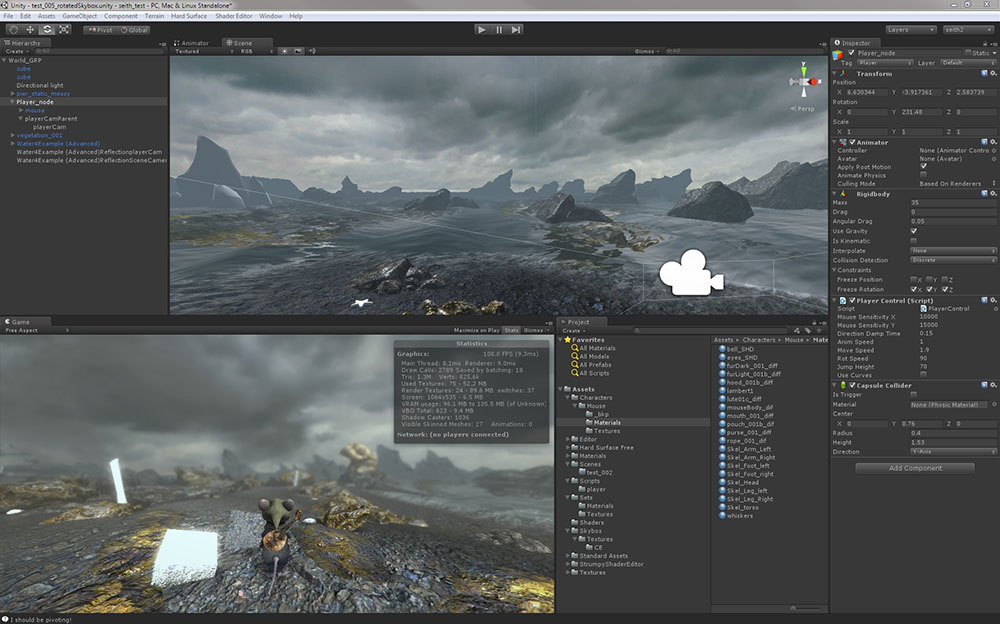The height and width of the screenshot is (624, 1000).
Task: Toggle Apply Root Motion checkbox
Action: [923, 167]
